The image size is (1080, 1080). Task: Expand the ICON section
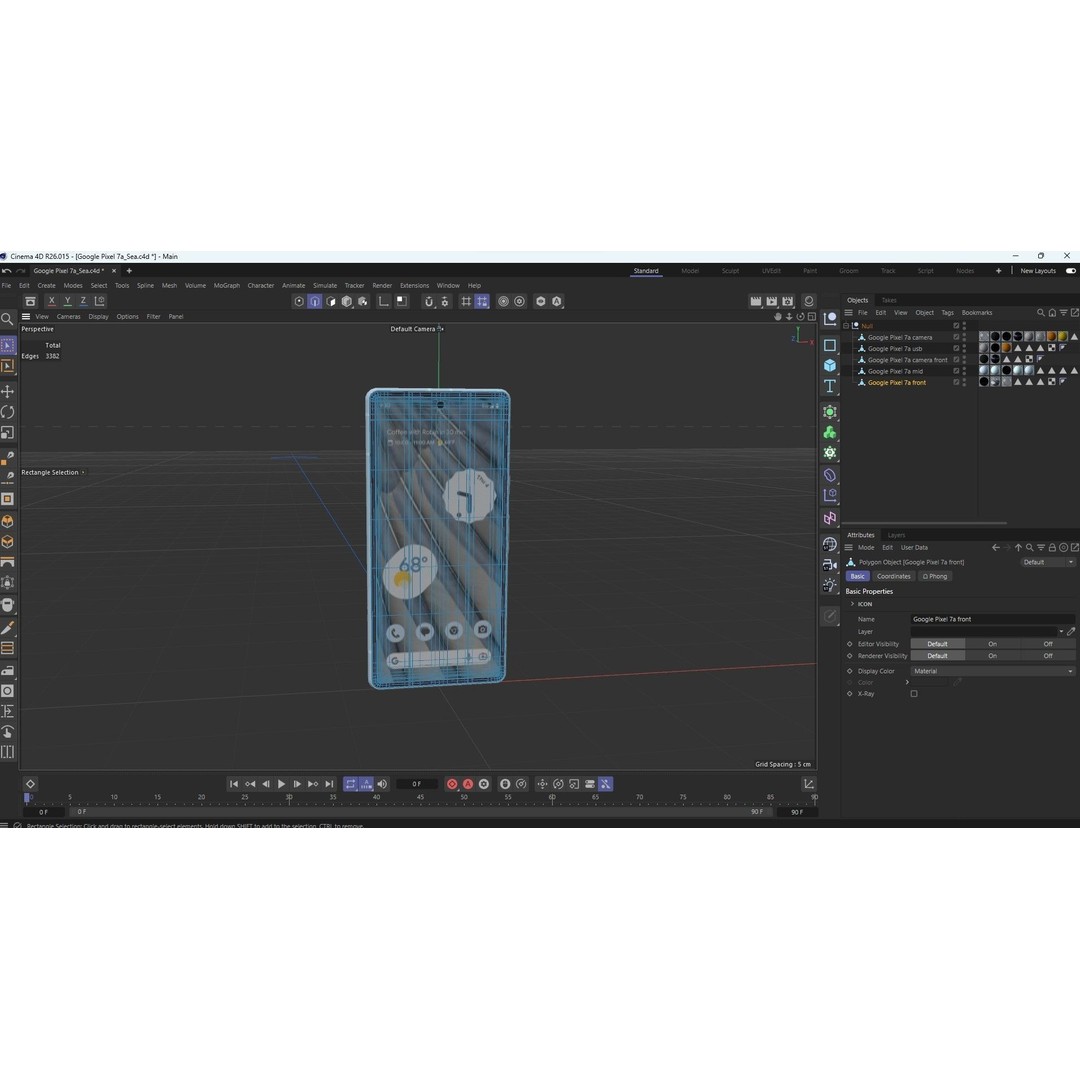(852, 604)
